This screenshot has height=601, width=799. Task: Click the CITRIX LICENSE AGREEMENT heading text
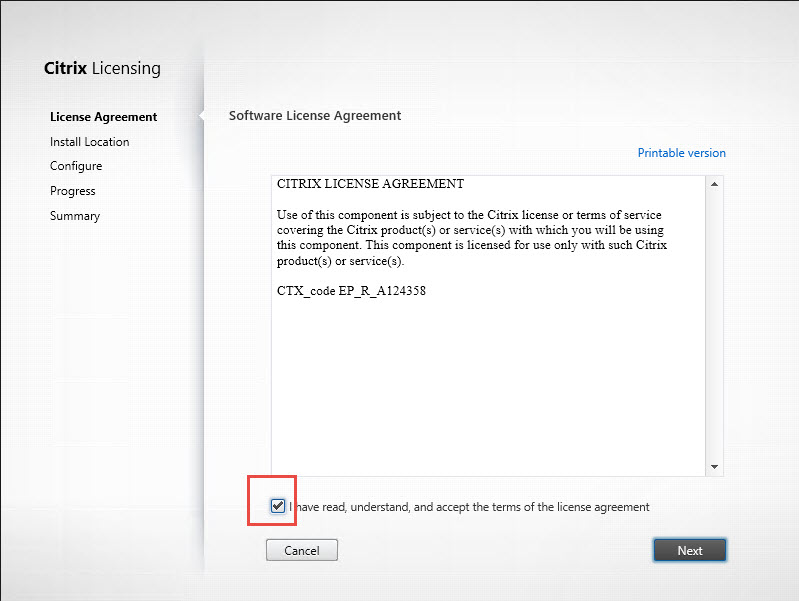point(370,184)
